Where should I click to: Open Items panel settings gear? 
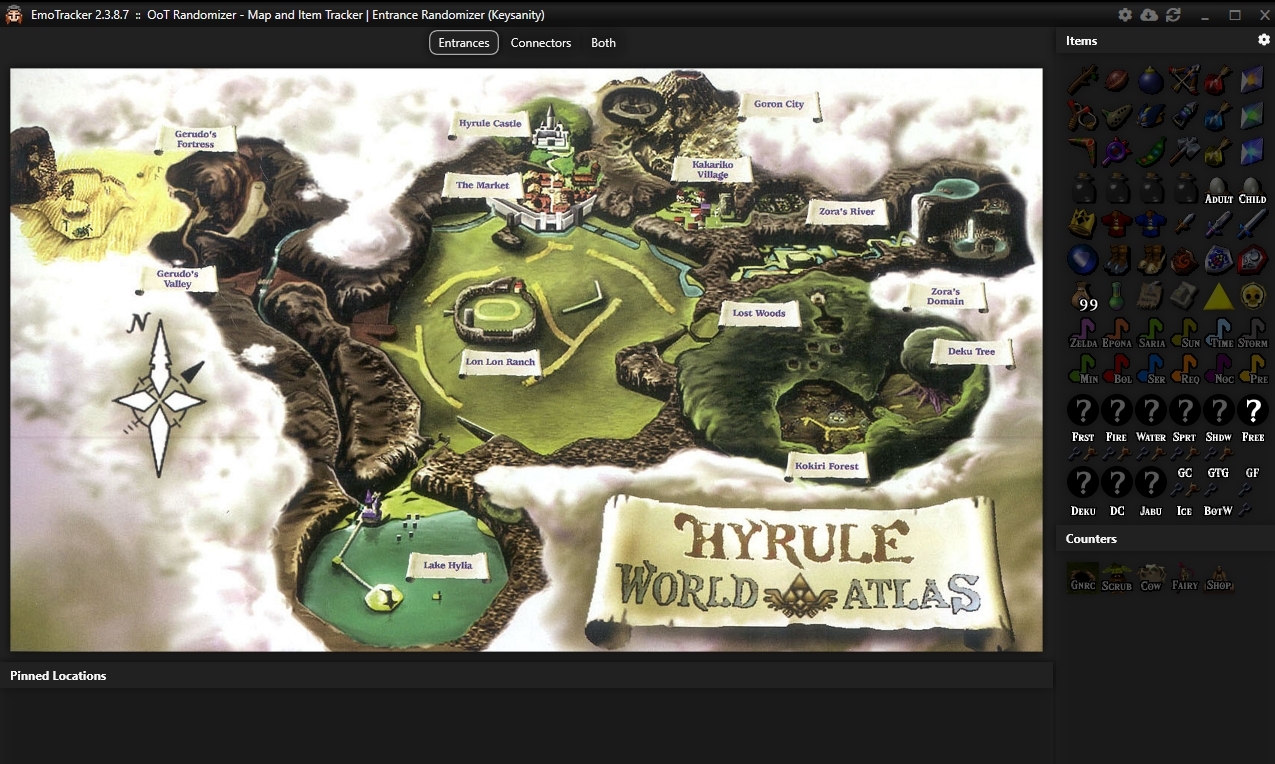click(1264, 40)
